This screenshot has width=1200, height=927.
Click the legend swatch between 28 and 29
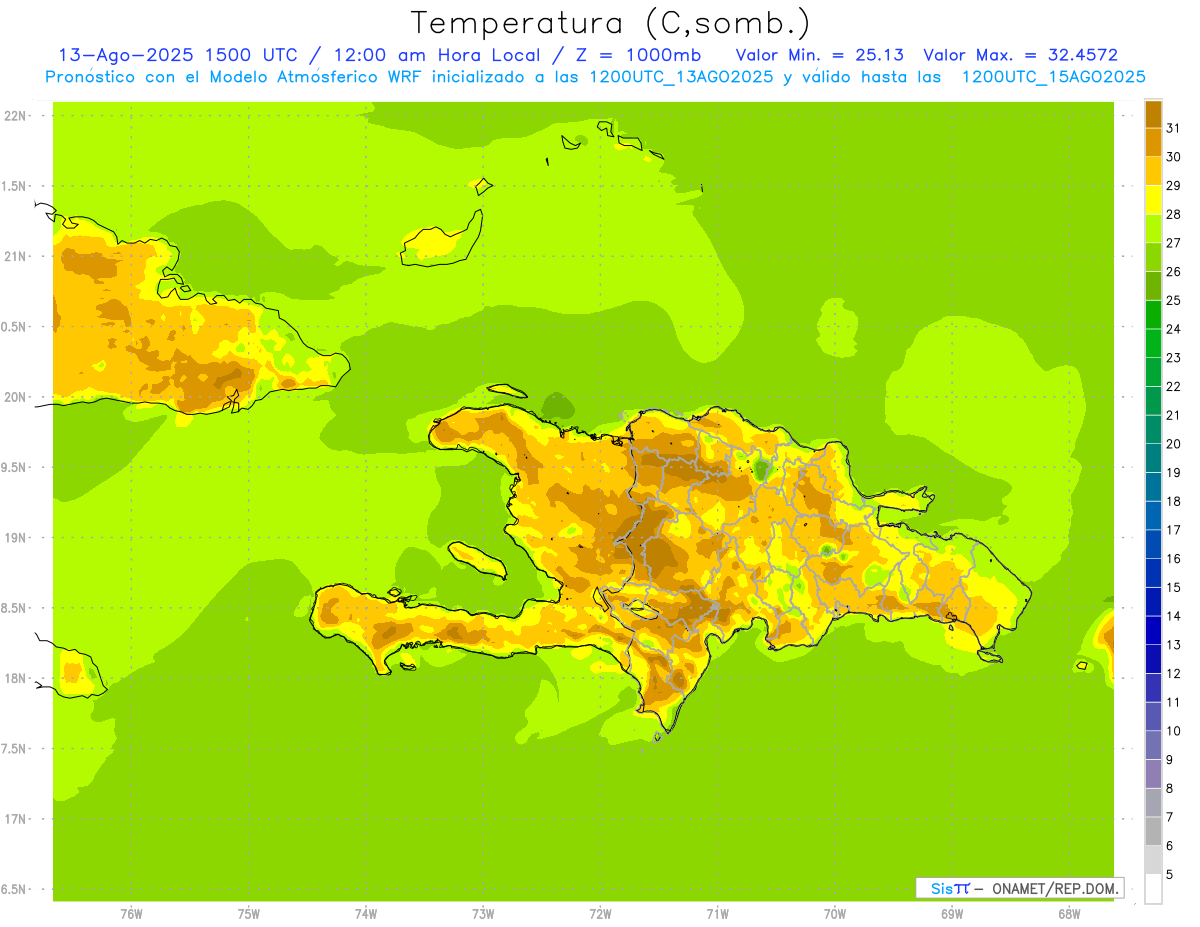tap(1153, 199)
